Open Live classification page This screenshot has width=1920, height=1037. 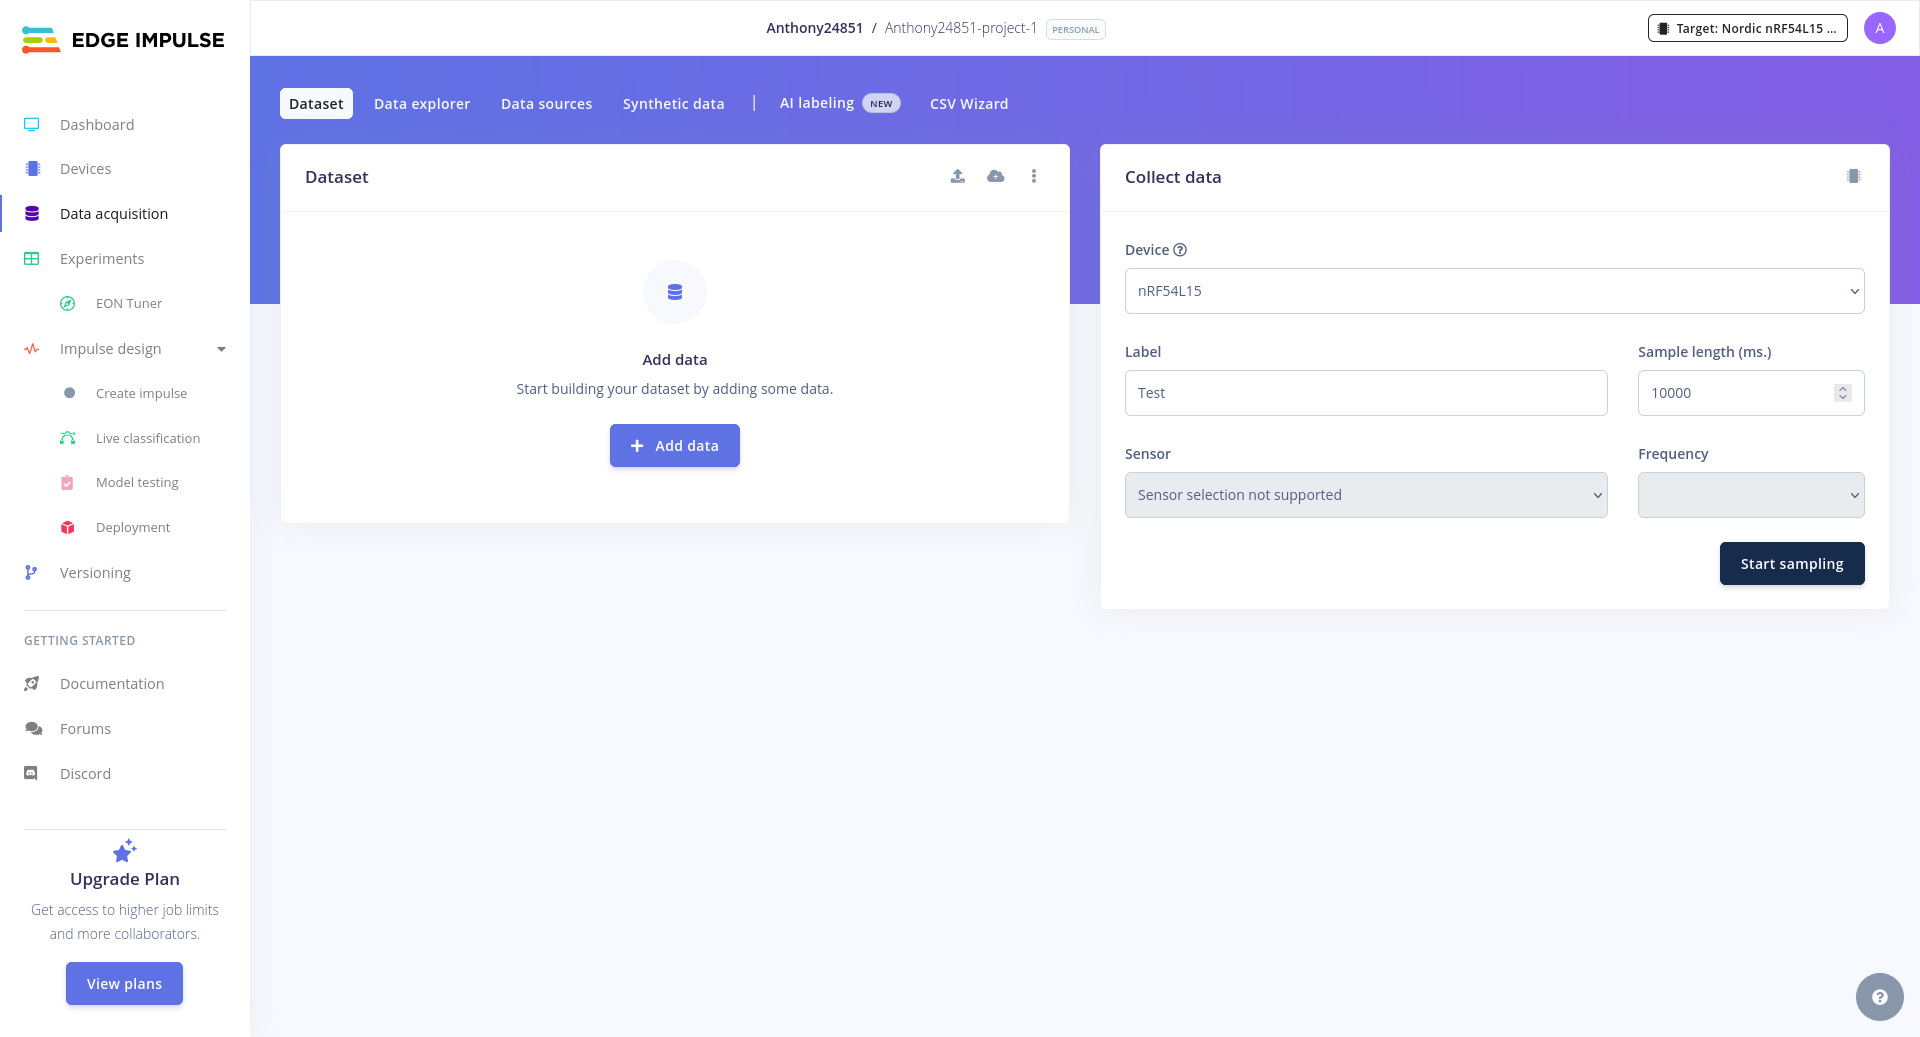148,438
